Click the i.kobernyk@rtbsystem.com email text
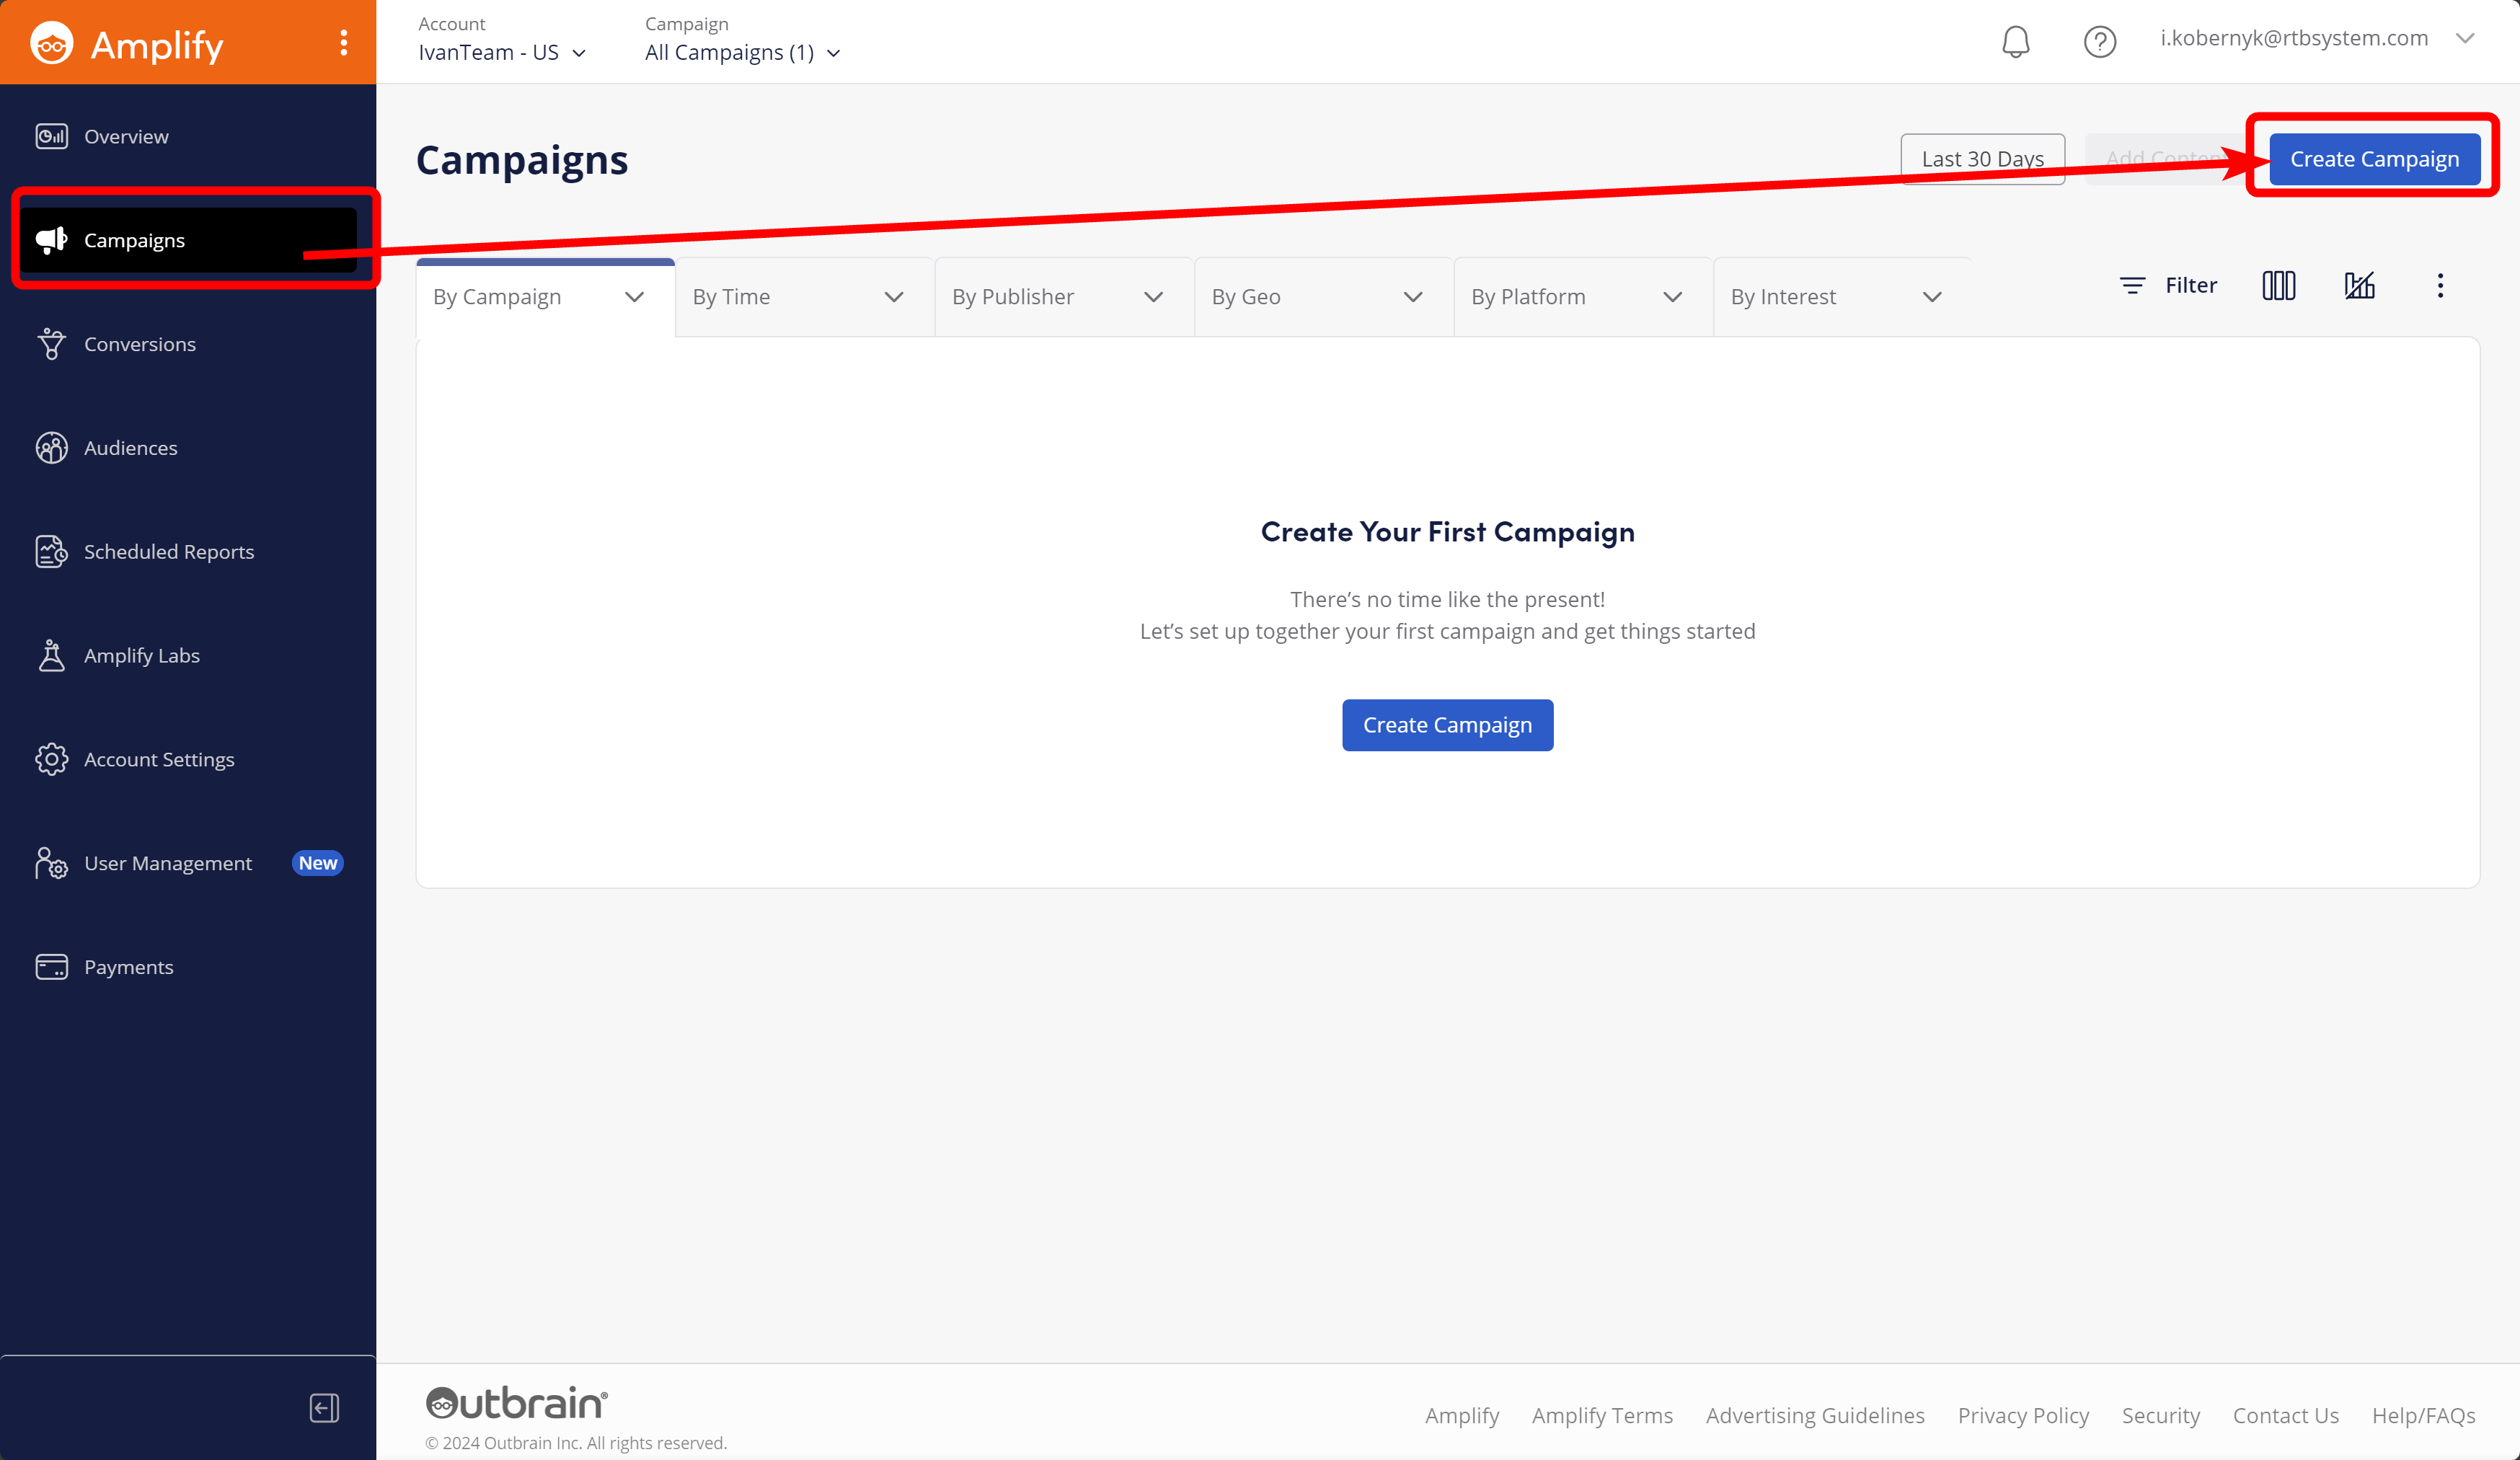The image size is (2520, 1460). 2294,38
